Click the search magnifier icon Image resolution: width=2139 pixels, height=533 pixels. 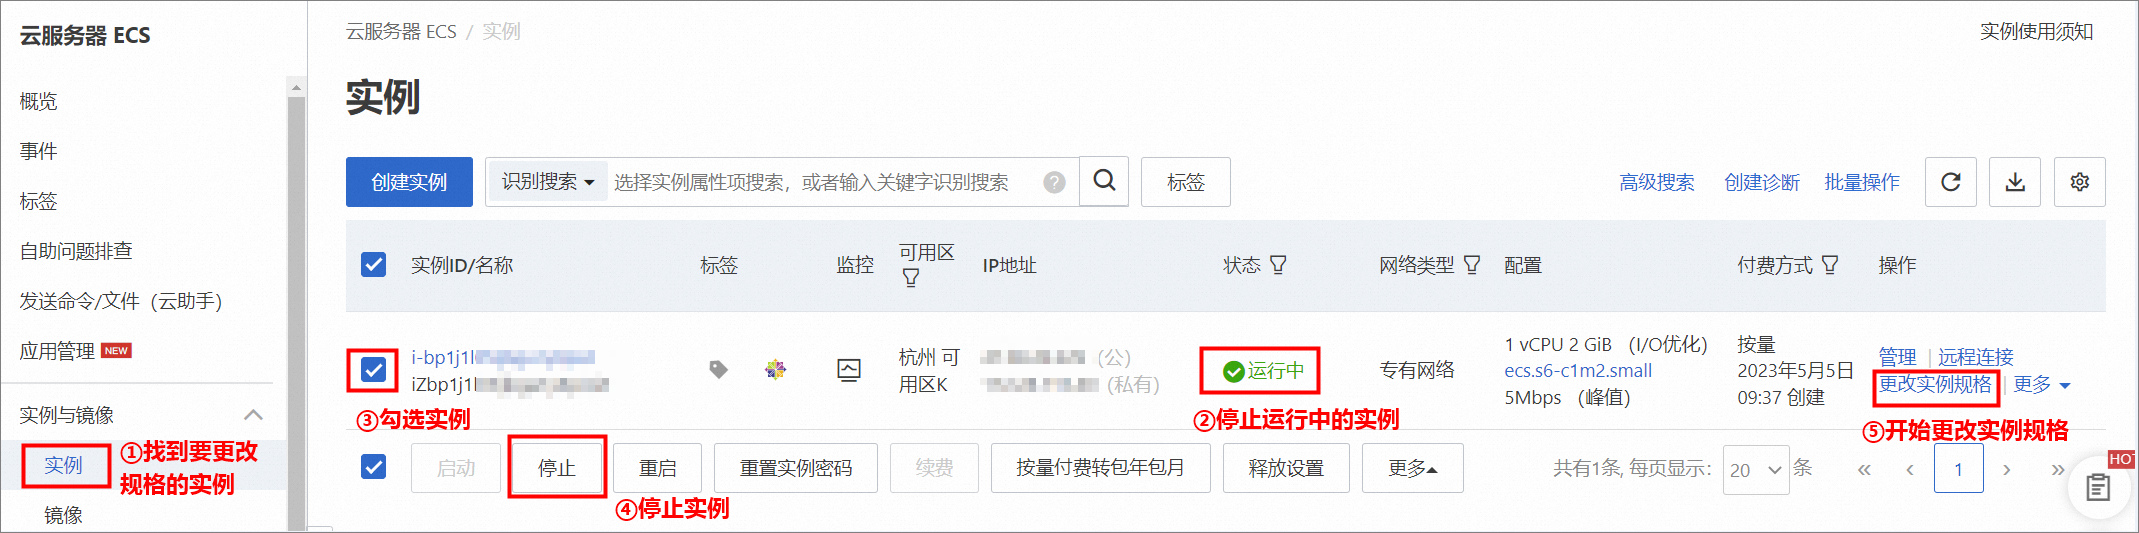pos(1104,181)
